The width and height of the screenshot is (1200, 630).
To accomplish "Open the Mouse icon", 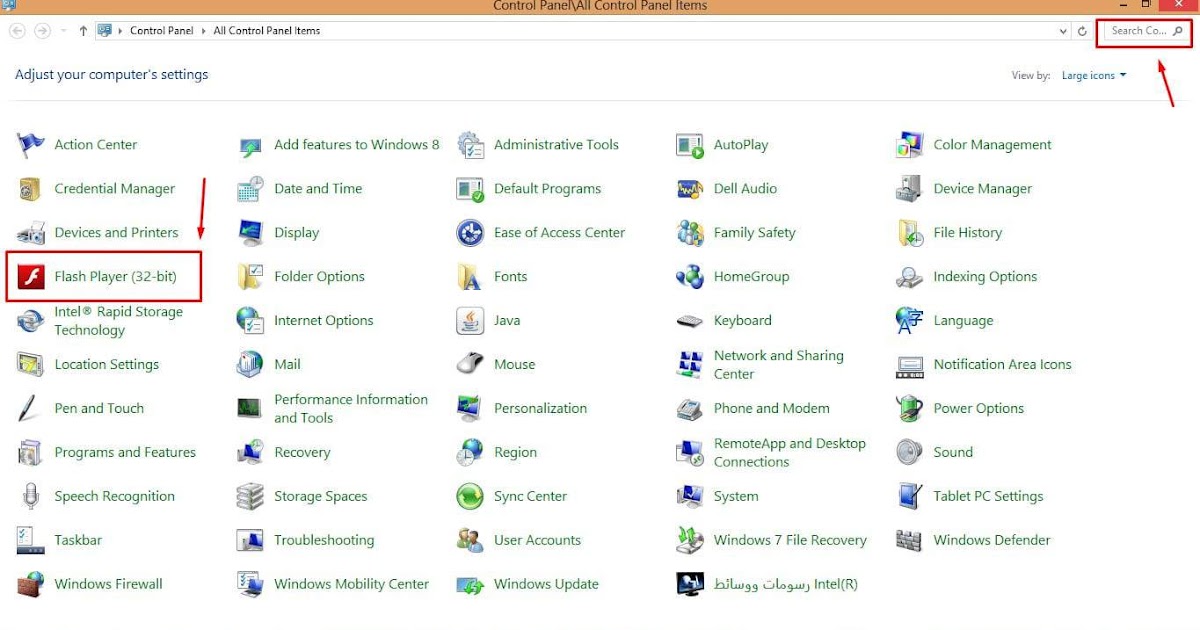I will (470, 365).
